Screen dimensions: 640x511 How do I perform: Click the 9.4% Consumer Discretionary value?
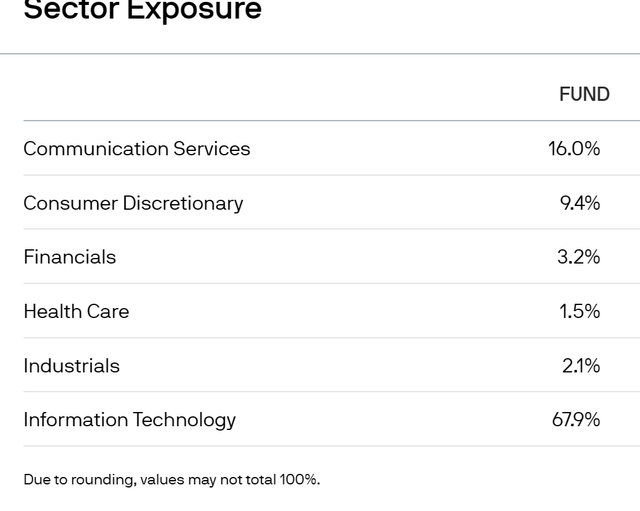(x=580, y=203)
